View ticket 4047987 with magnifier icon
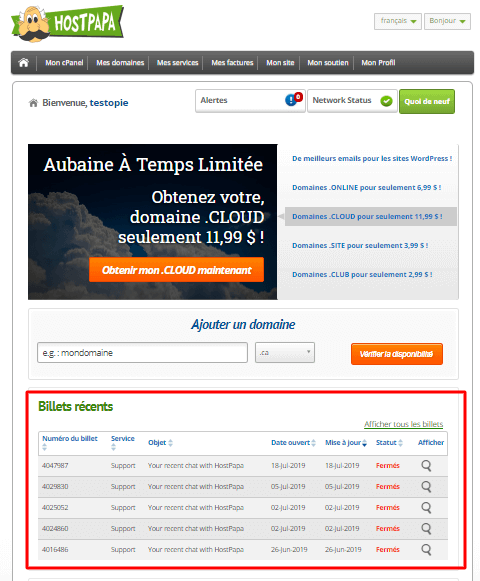The image size is (480, 581). click(426, 465)
